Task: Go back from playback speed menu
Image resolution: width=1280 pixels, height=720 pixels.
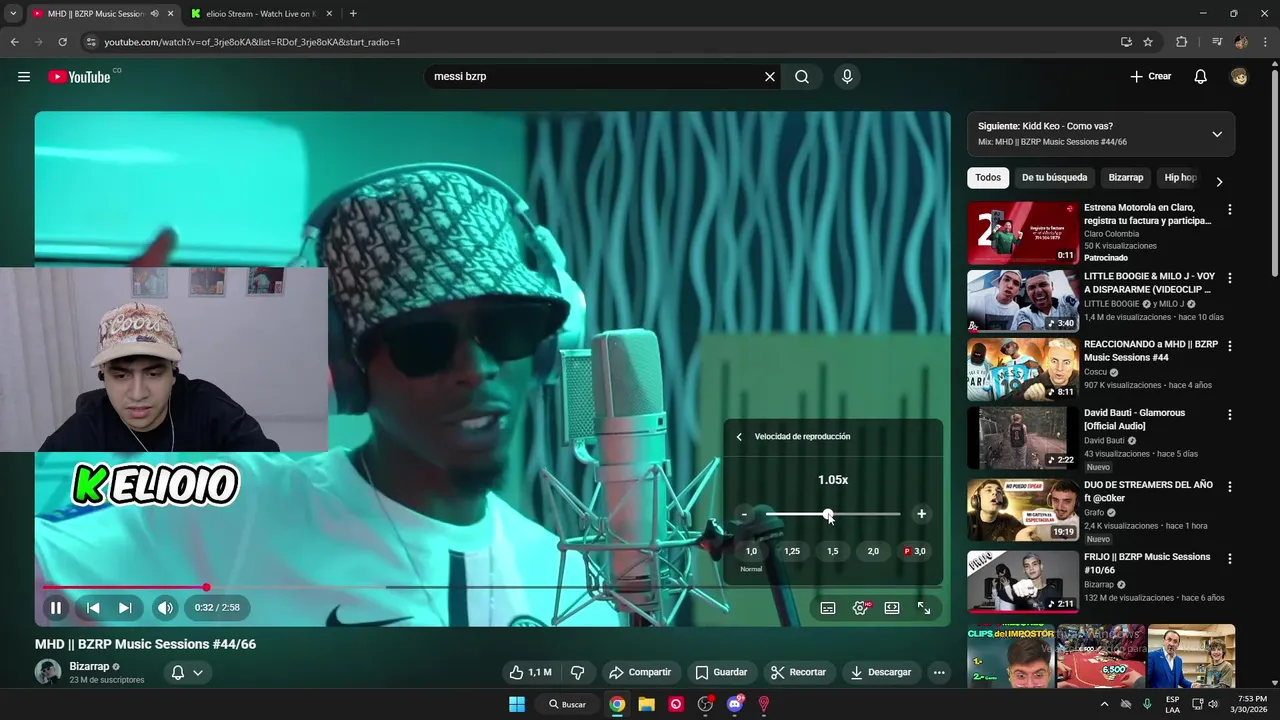Action: pyautogui.click(x=739, y=437)
